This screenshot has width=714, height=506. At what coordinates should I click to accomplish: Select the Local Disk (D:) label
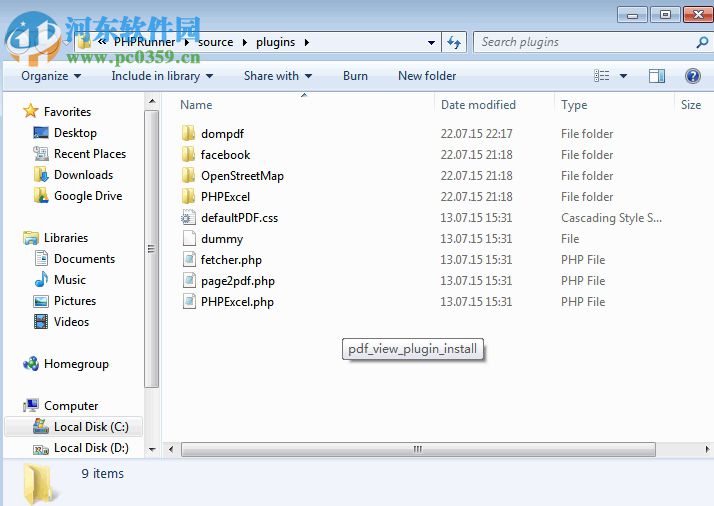[x=91, y=448]
